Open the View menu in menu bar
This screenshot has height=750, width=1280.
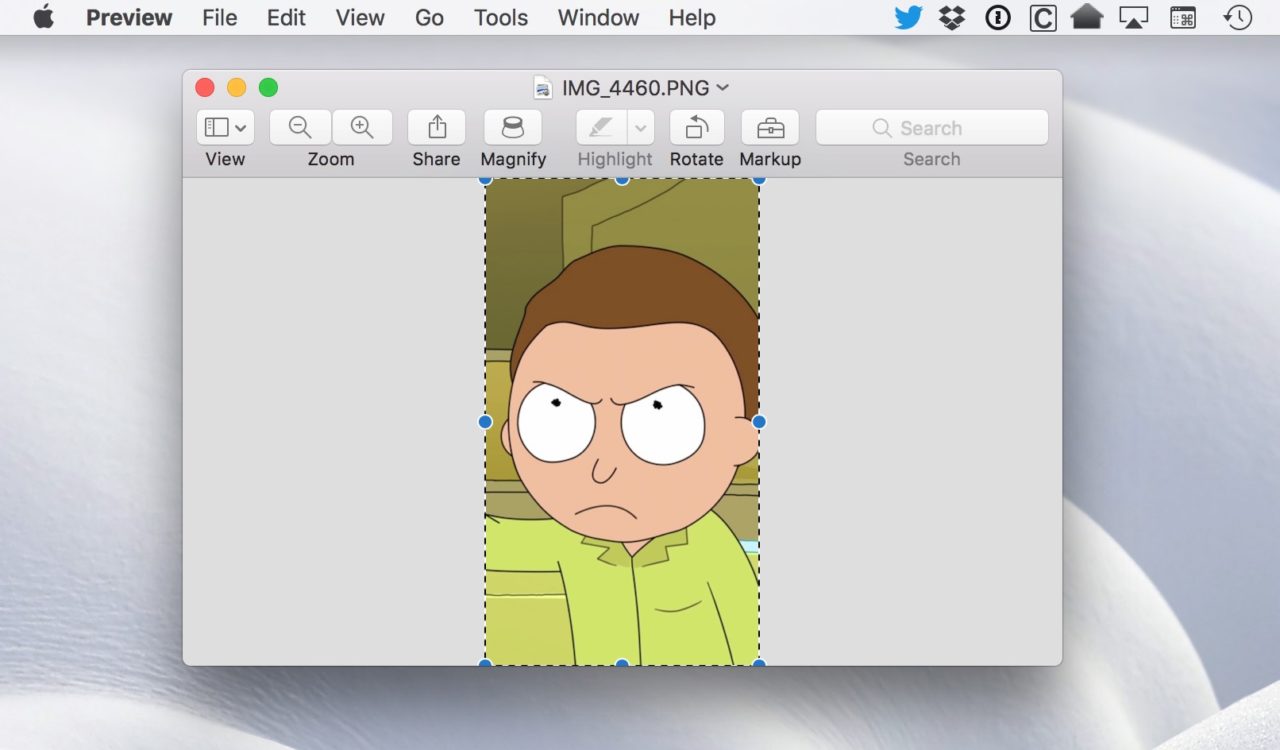[x=360, y=17]
